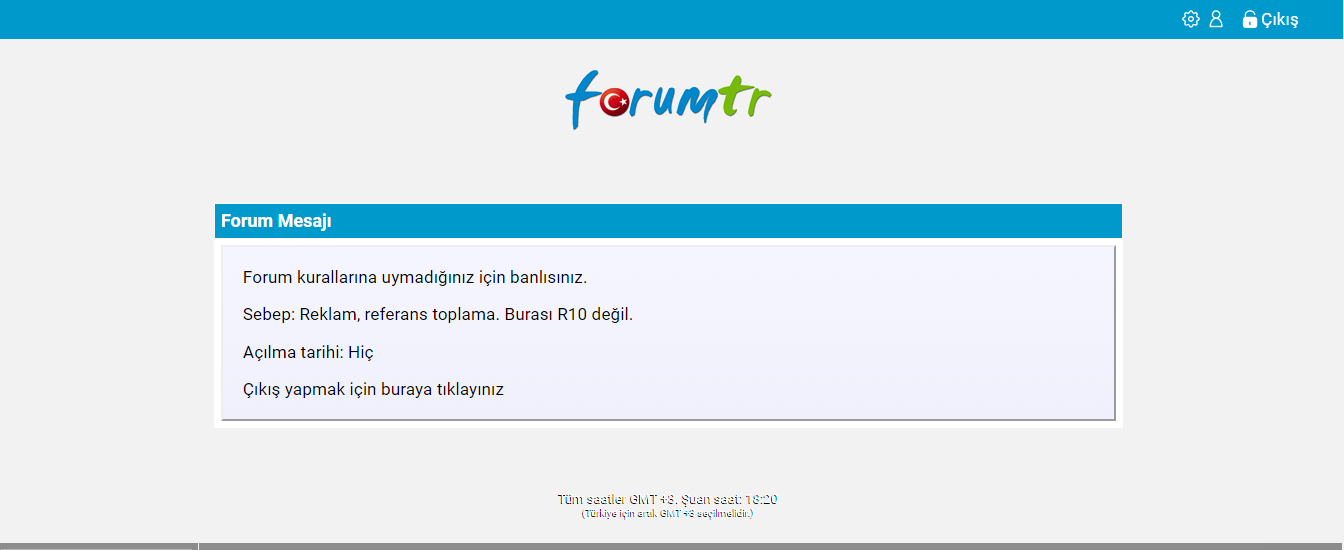Viewport: 1344px width, 550px height.
Task: Click the 'Açılma tarihi: Hiç' line
Action: [x=308, y=352]
